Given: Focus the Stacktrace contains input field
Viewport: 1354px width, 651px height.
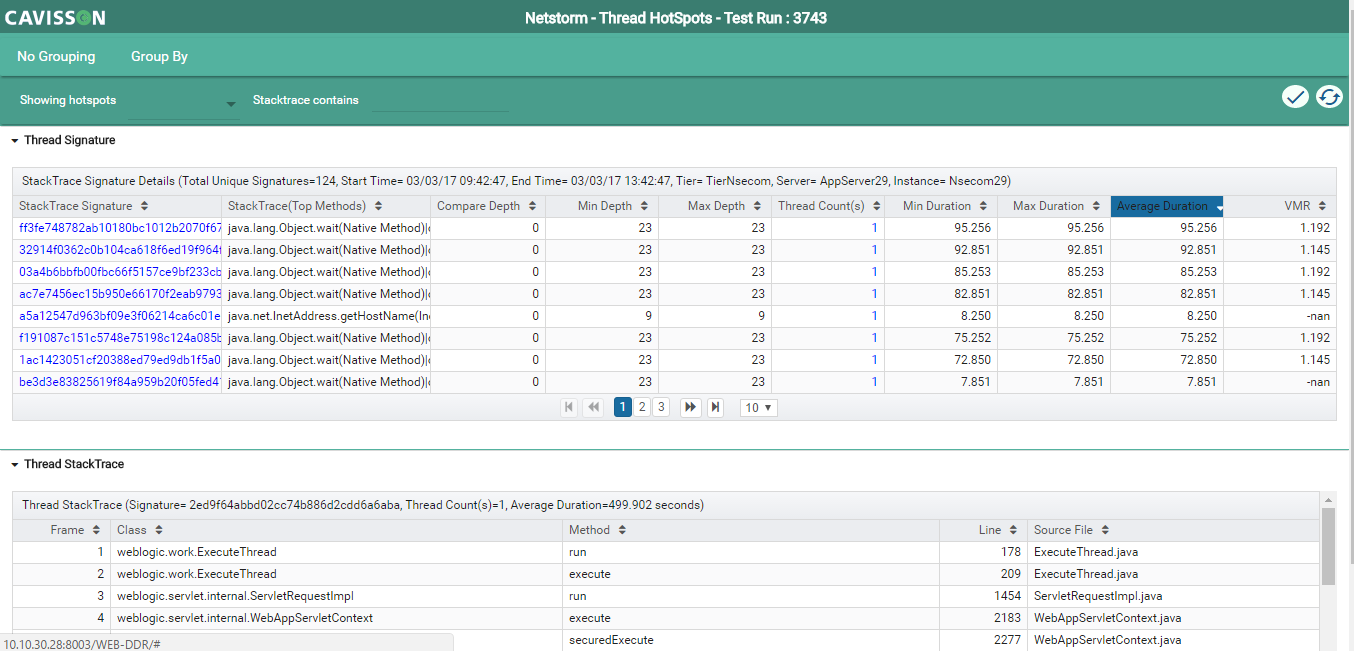Looking at the screenshot, I should (441, 100).
